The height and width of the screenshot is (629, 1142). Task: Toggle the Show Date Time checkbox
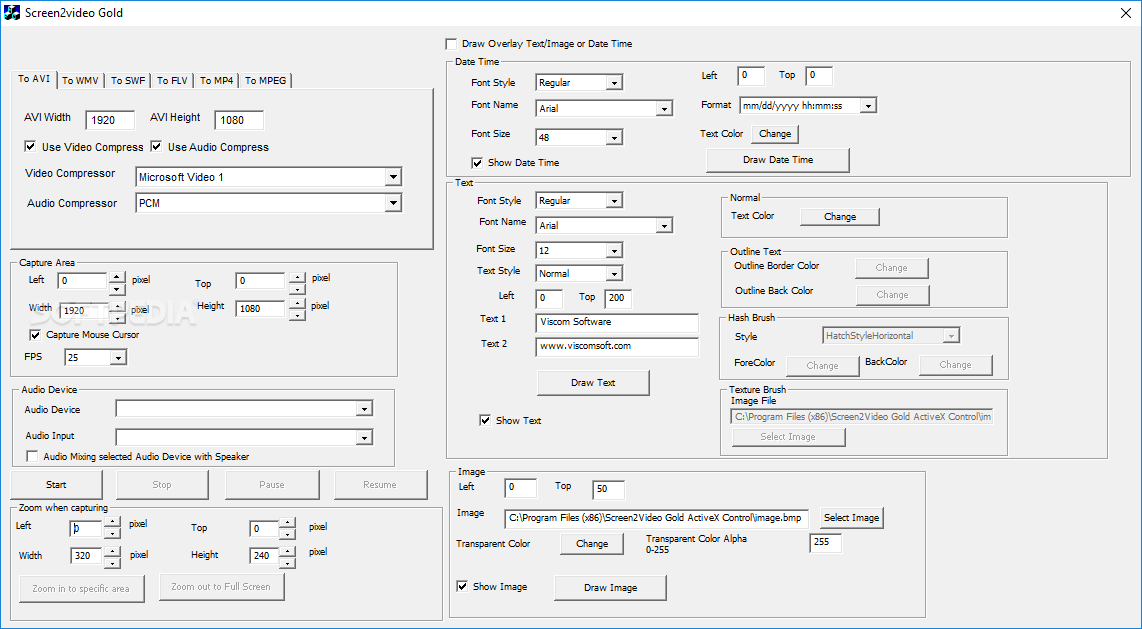pyautogui.click(x=477, y=162)
